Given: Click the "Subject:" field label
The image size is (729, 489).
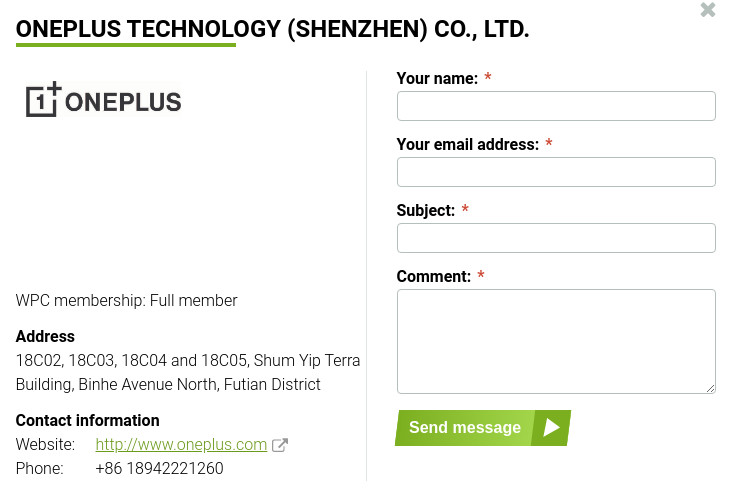Looking at the screenshot, I should coord(425,211).
